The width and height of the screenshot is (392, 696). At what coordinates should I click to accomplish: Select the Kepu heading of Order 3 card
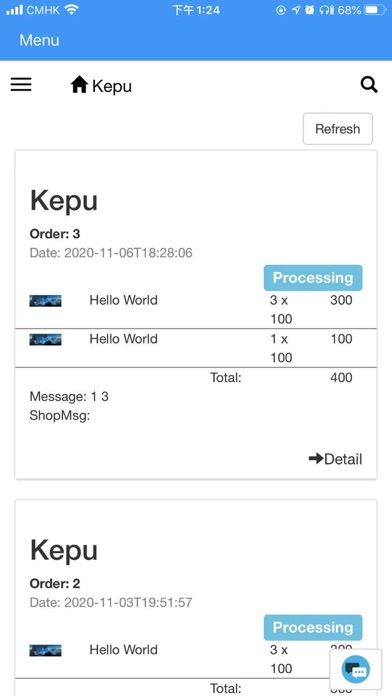[x=63, y=201]
